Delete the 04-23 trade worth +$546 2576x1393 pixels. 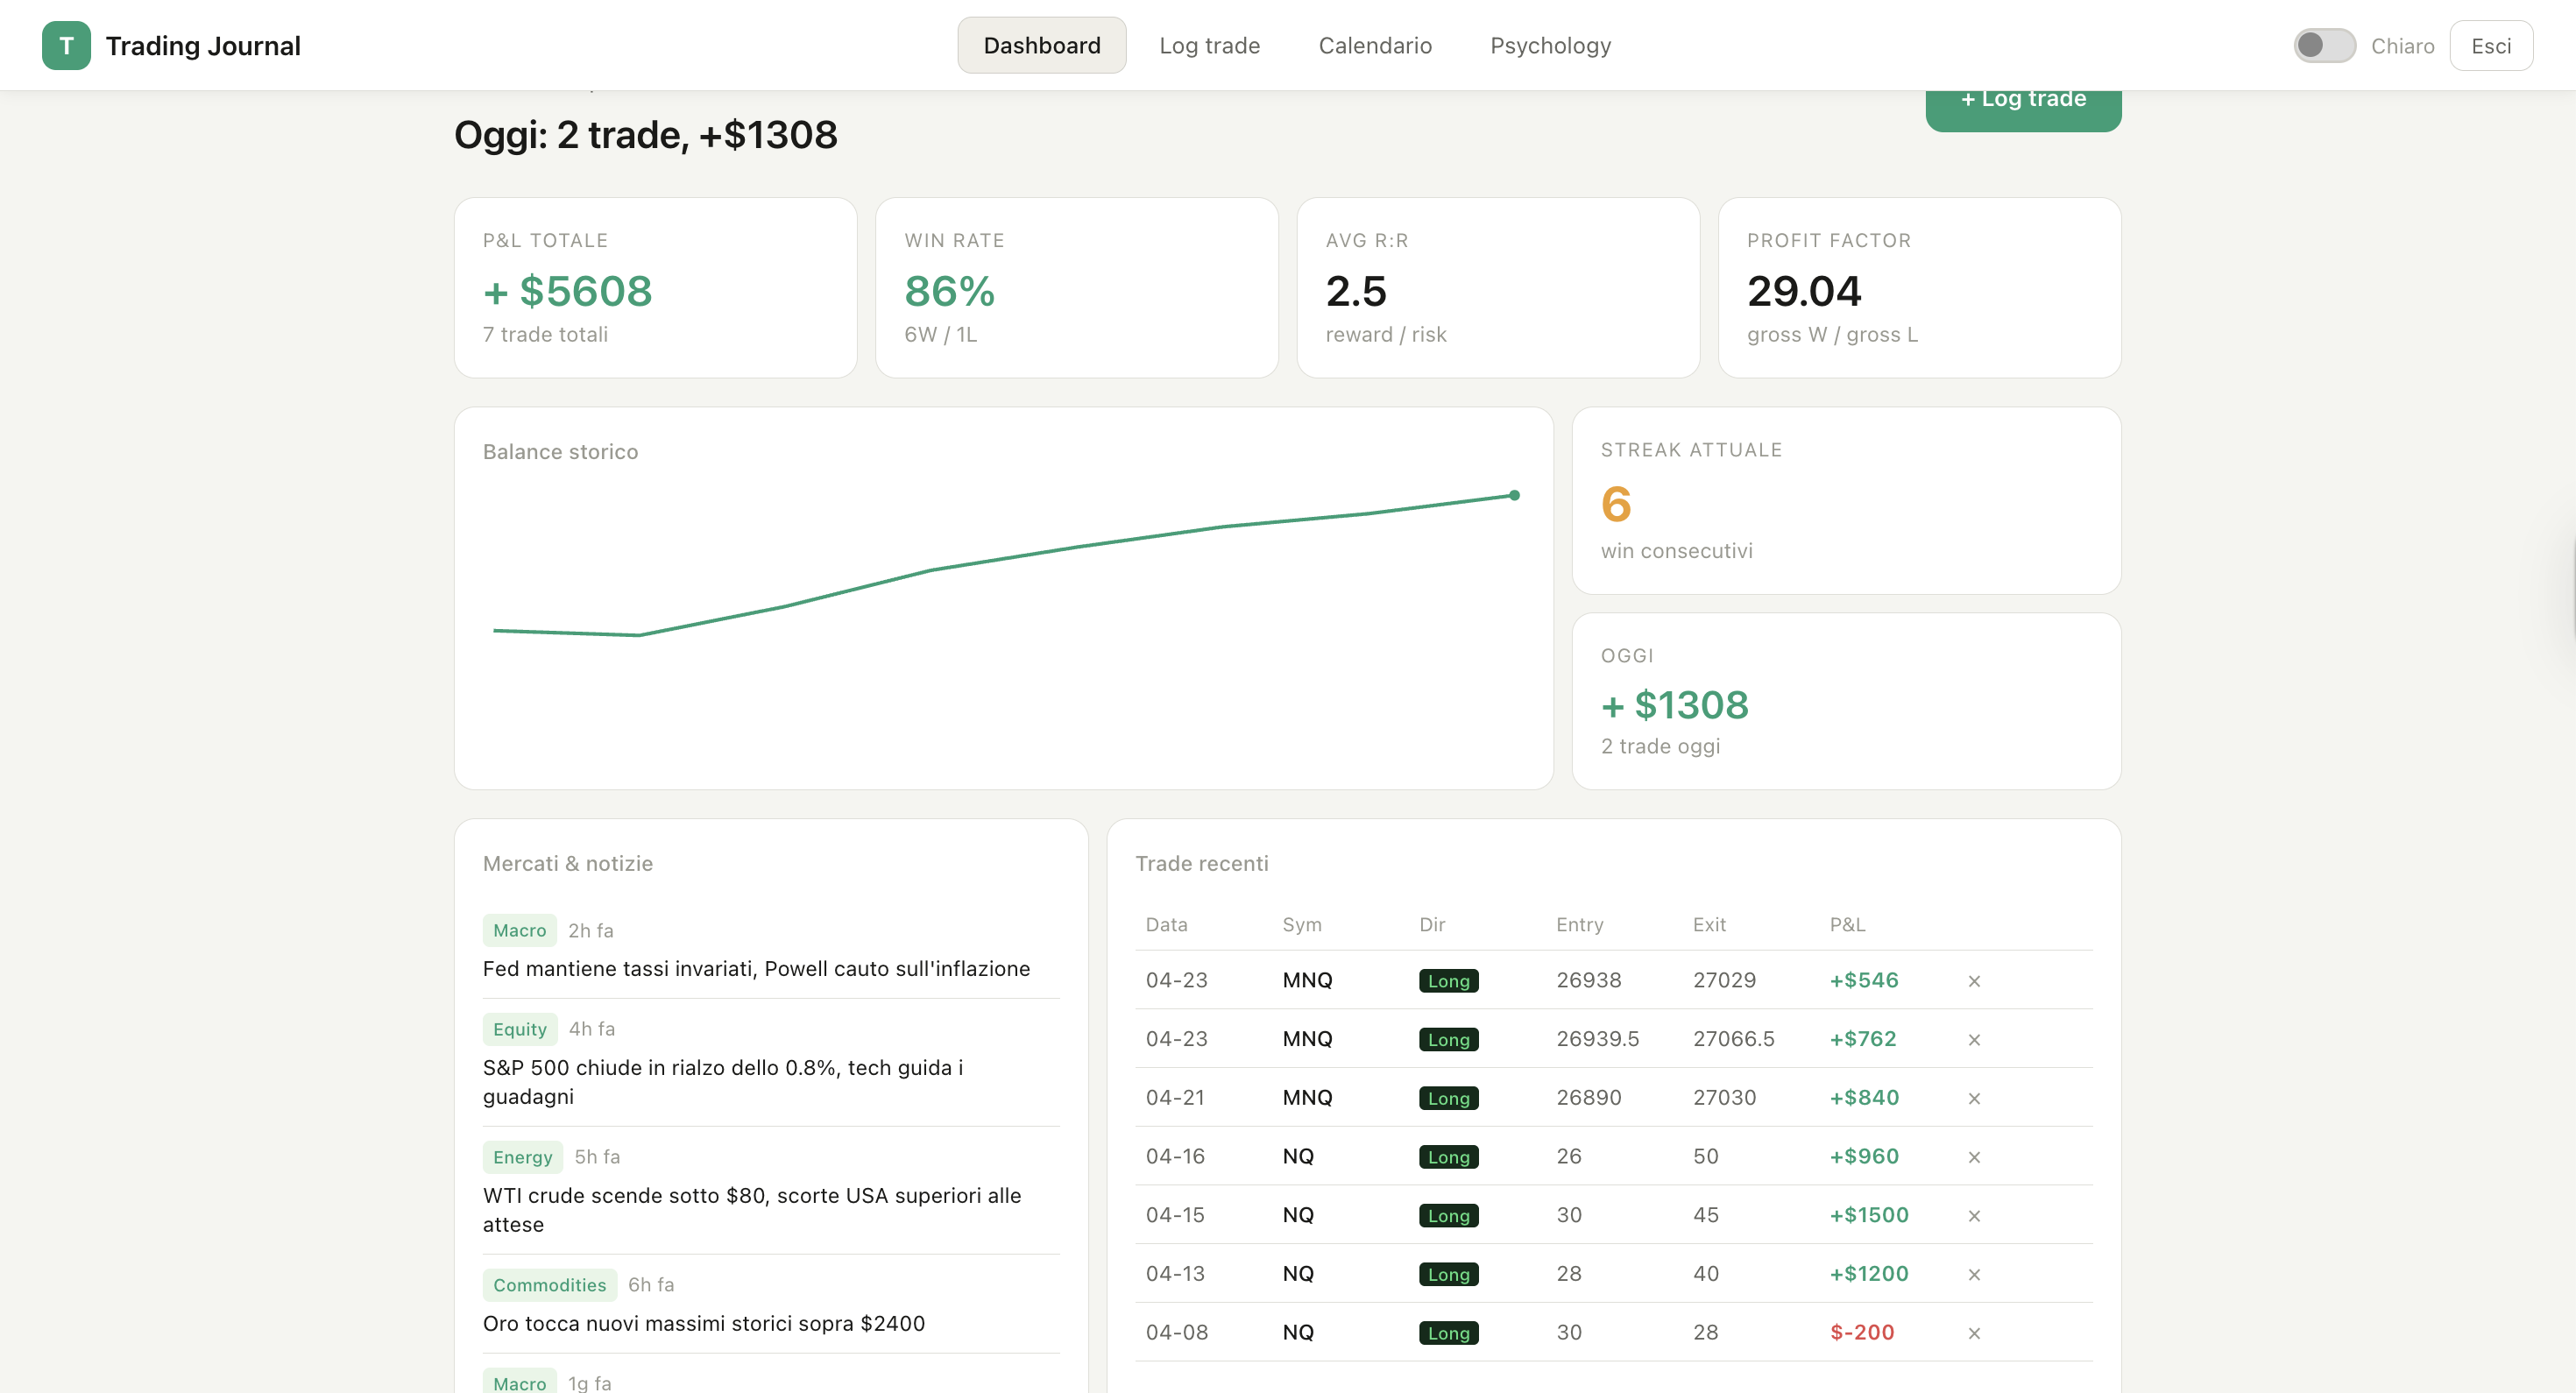[x=1975, y=981]
